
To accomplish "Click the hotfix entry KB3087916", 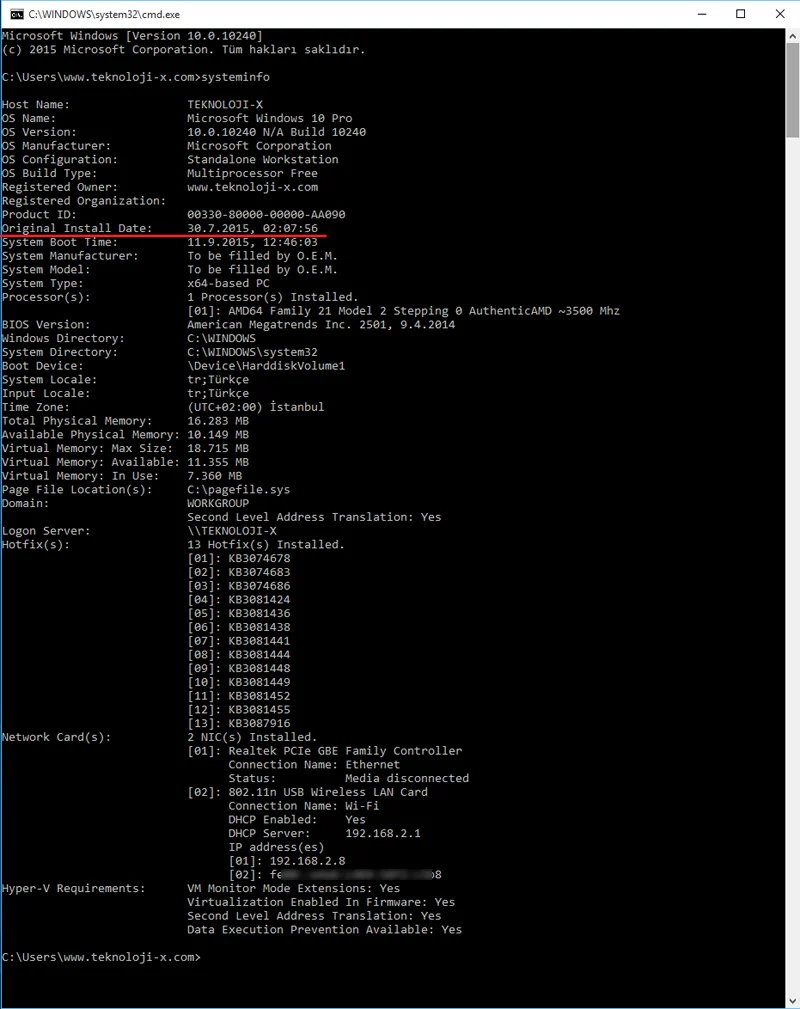I will point(259,723).
